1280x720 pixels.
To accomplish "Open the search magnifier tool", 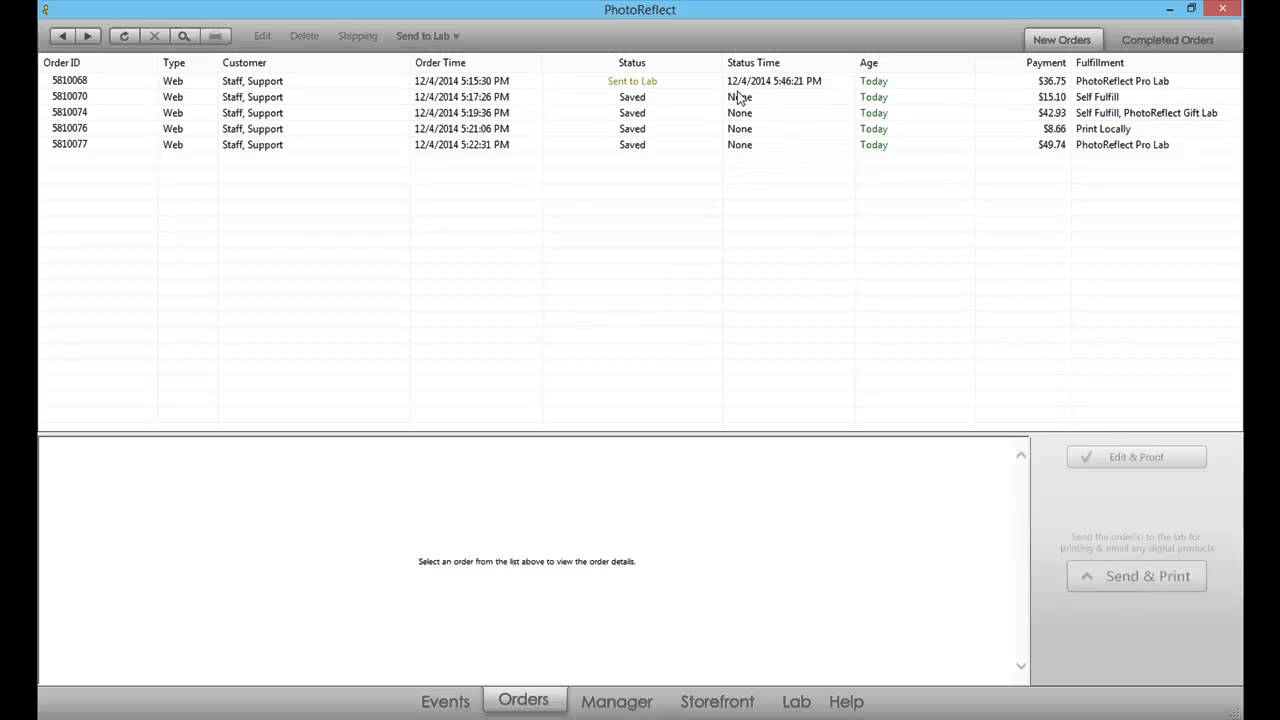I will pos(184,36).
